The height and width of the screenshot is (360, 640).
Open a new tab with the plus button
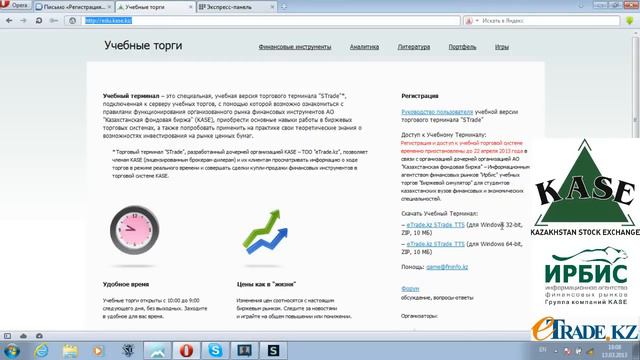[284, 7]
